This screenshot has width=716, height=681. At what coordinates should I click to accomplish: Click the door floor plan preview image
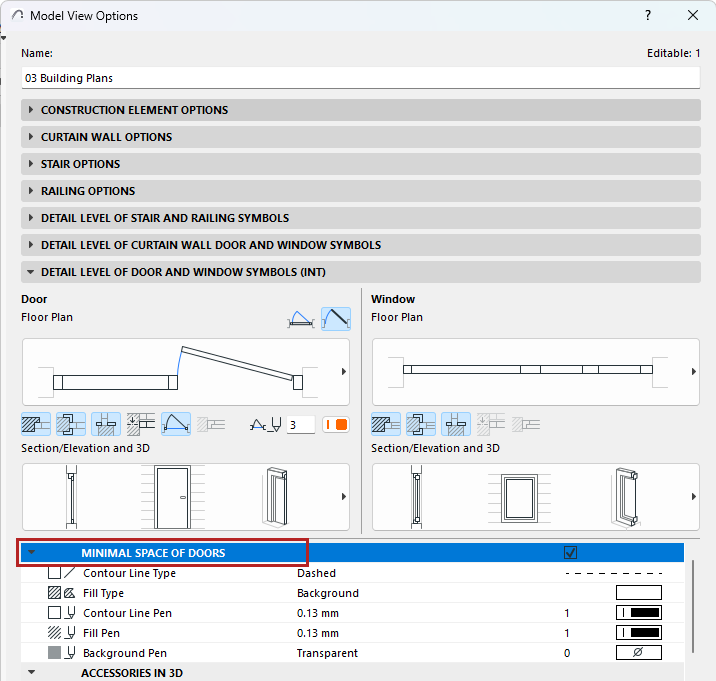pos(186,372)
